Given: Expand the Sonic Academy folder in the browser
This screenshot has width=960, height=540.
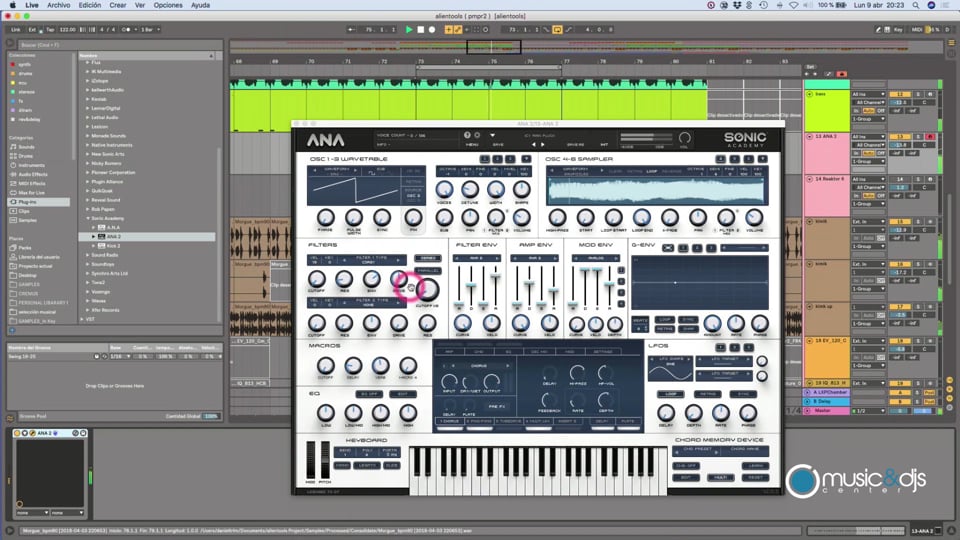Looking at the screenshot, I should click(x=88, y=219).
